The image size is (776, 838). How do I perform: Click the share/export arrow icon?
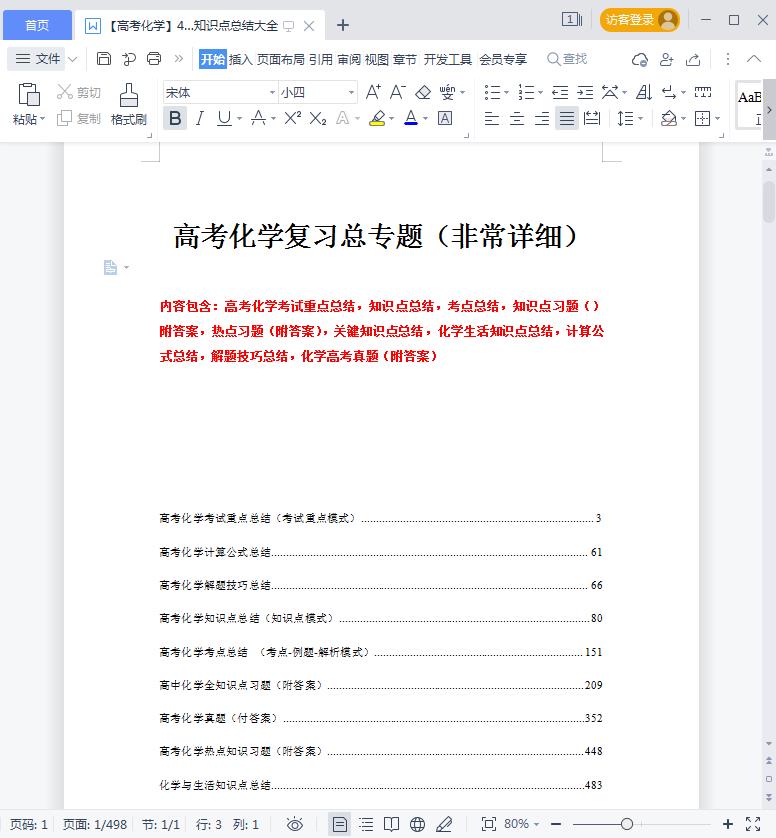[693, 59]
